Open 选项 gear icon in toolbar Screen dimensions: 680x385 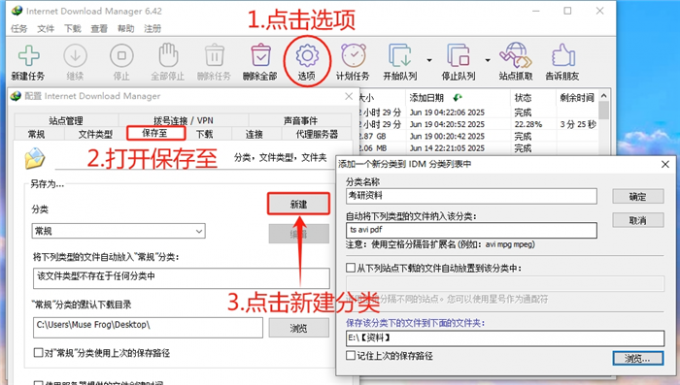click(307, 55)
